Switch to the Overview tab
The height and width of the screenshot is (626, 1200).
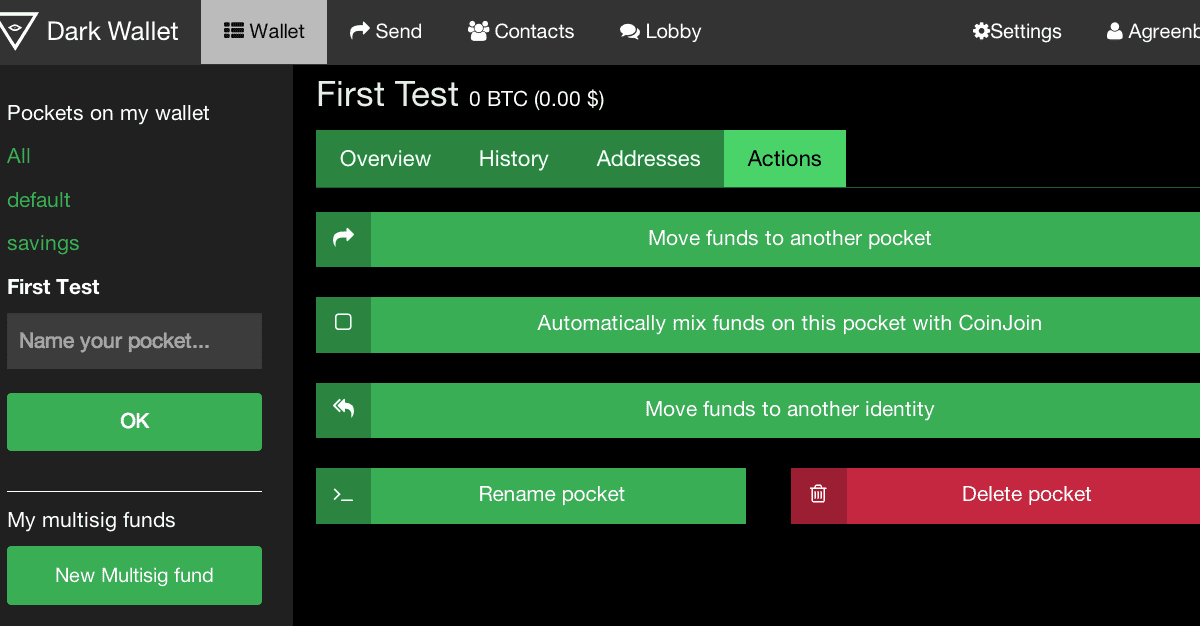tap(385, 159)
